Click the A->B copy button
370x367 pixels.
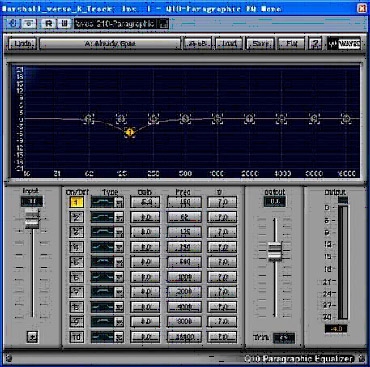pos(198,43)
